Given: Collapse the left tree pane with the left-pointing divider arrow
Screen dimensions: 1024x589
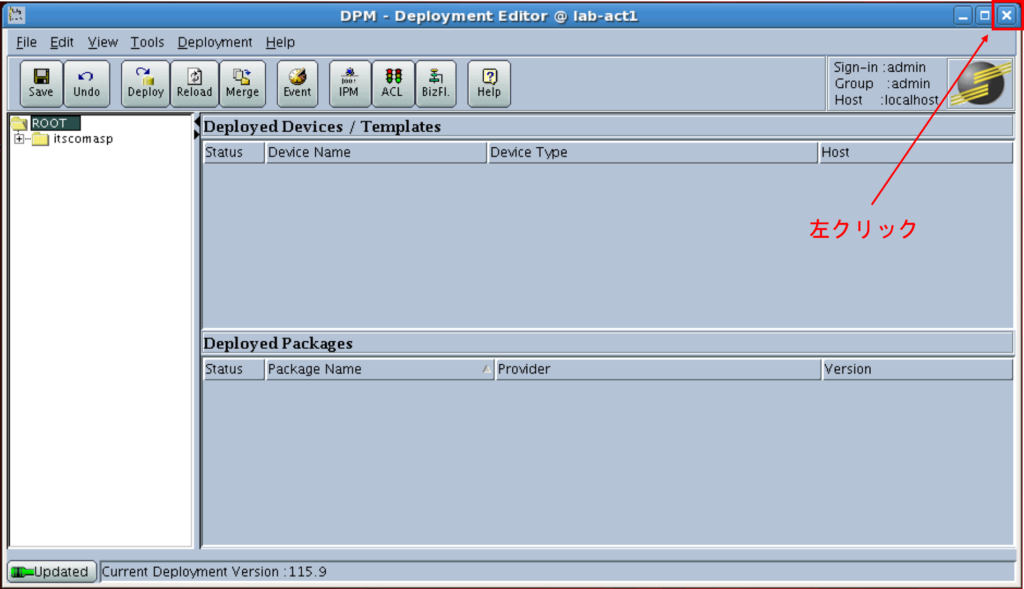Looking at the screenshot, I should pos(197,122).
